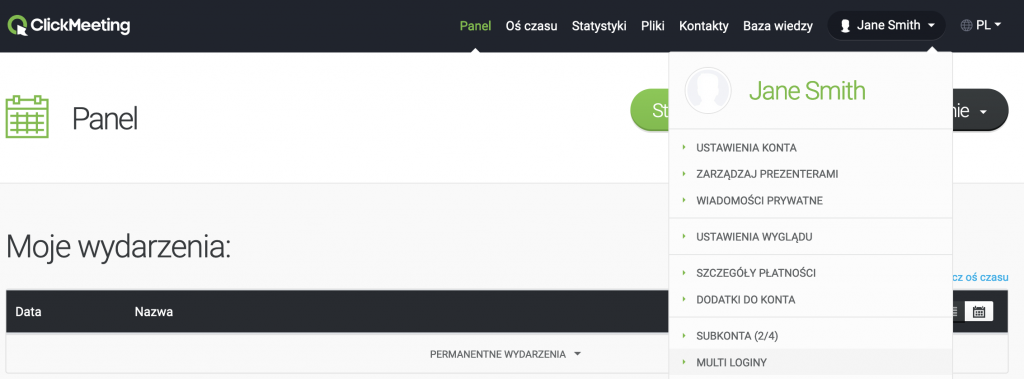
Task: Open Baza wiedzy link
Action: (x=778, y=26)
